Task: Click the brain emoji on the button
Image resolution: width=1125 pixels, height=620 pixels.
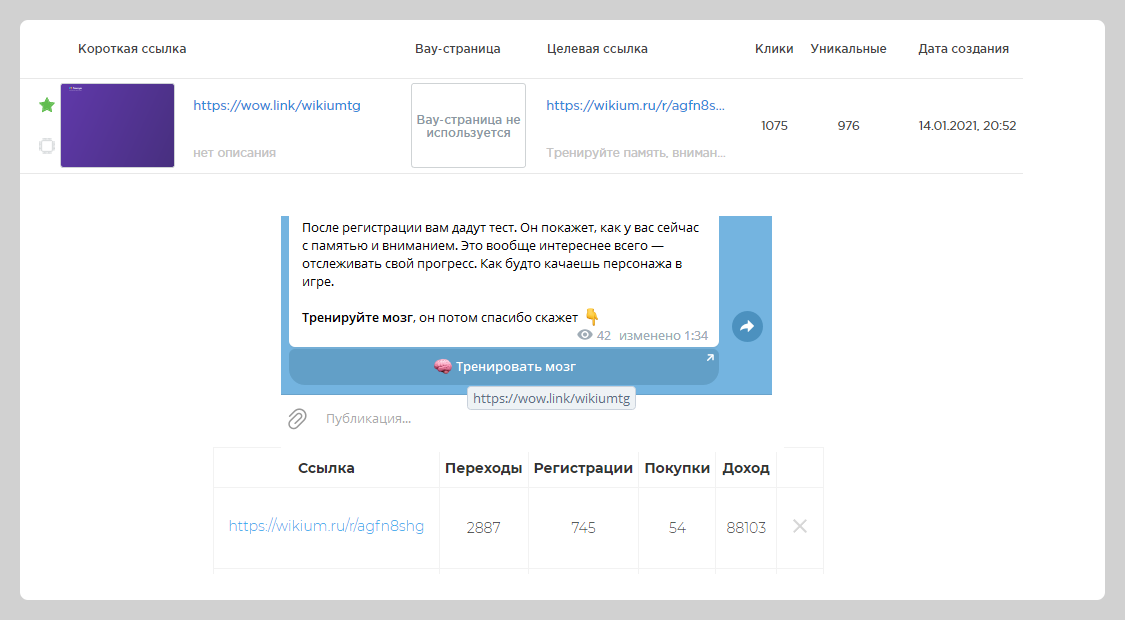Action: coord(443,367)
